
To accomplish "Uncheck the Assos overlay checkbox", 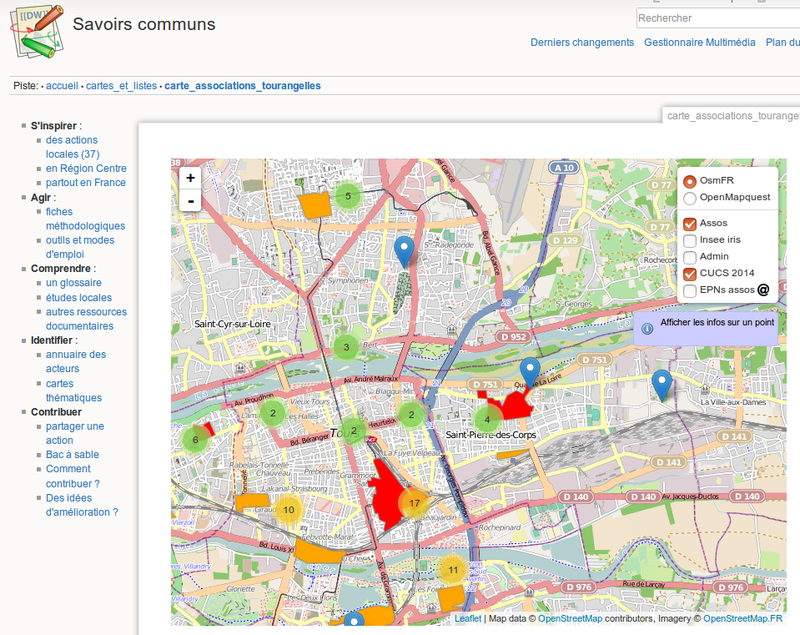I will (x=690, y=224).
